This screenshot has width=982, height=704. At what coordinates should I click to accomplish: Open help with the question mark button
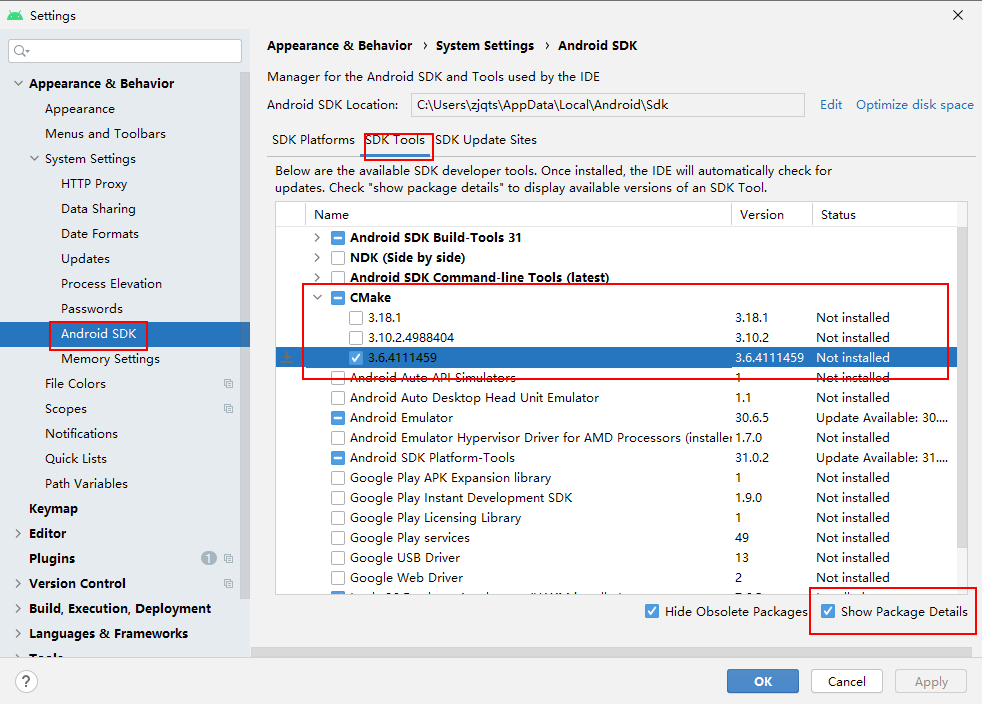[26, 681]
